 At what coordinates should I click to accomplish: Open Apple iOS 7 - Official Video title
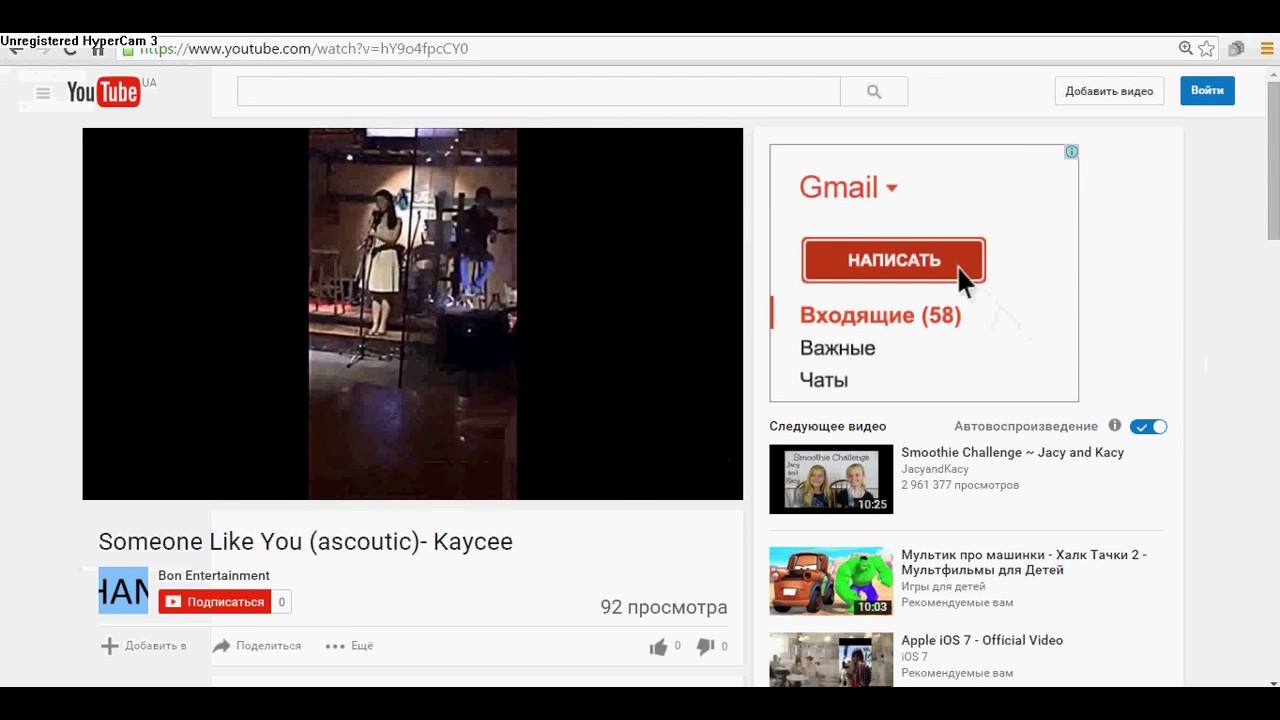point(982,641)
